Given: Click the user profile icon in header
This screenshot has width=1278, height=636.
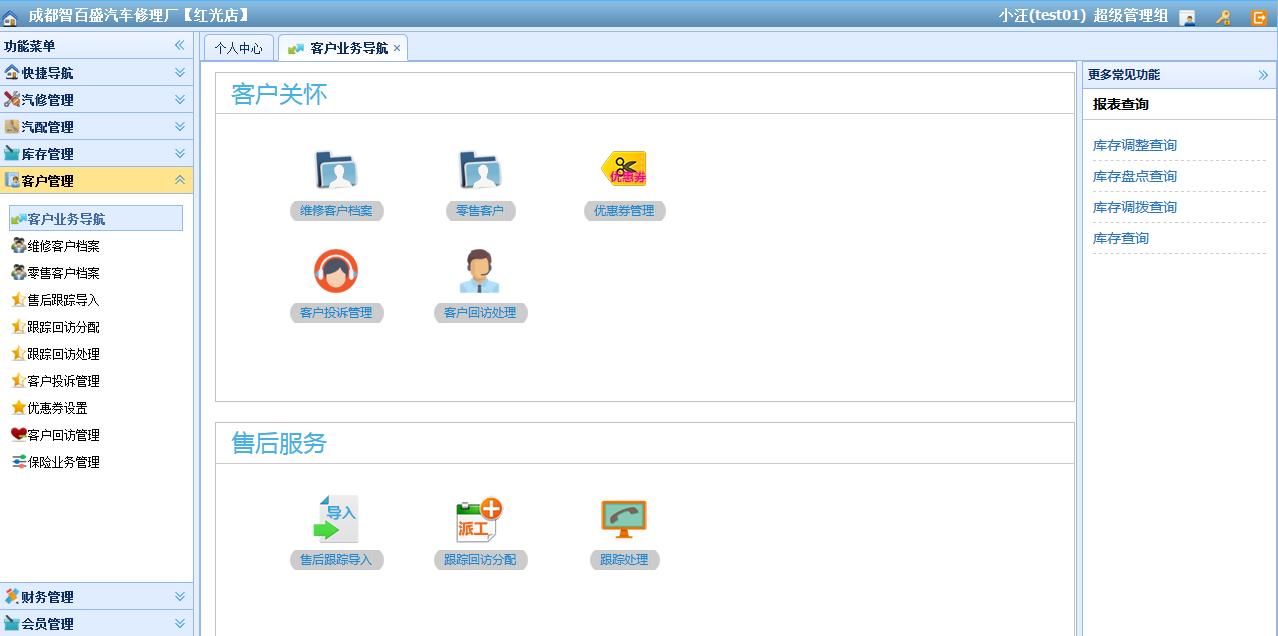Looking at the screenshot, I should [1188, 17].
